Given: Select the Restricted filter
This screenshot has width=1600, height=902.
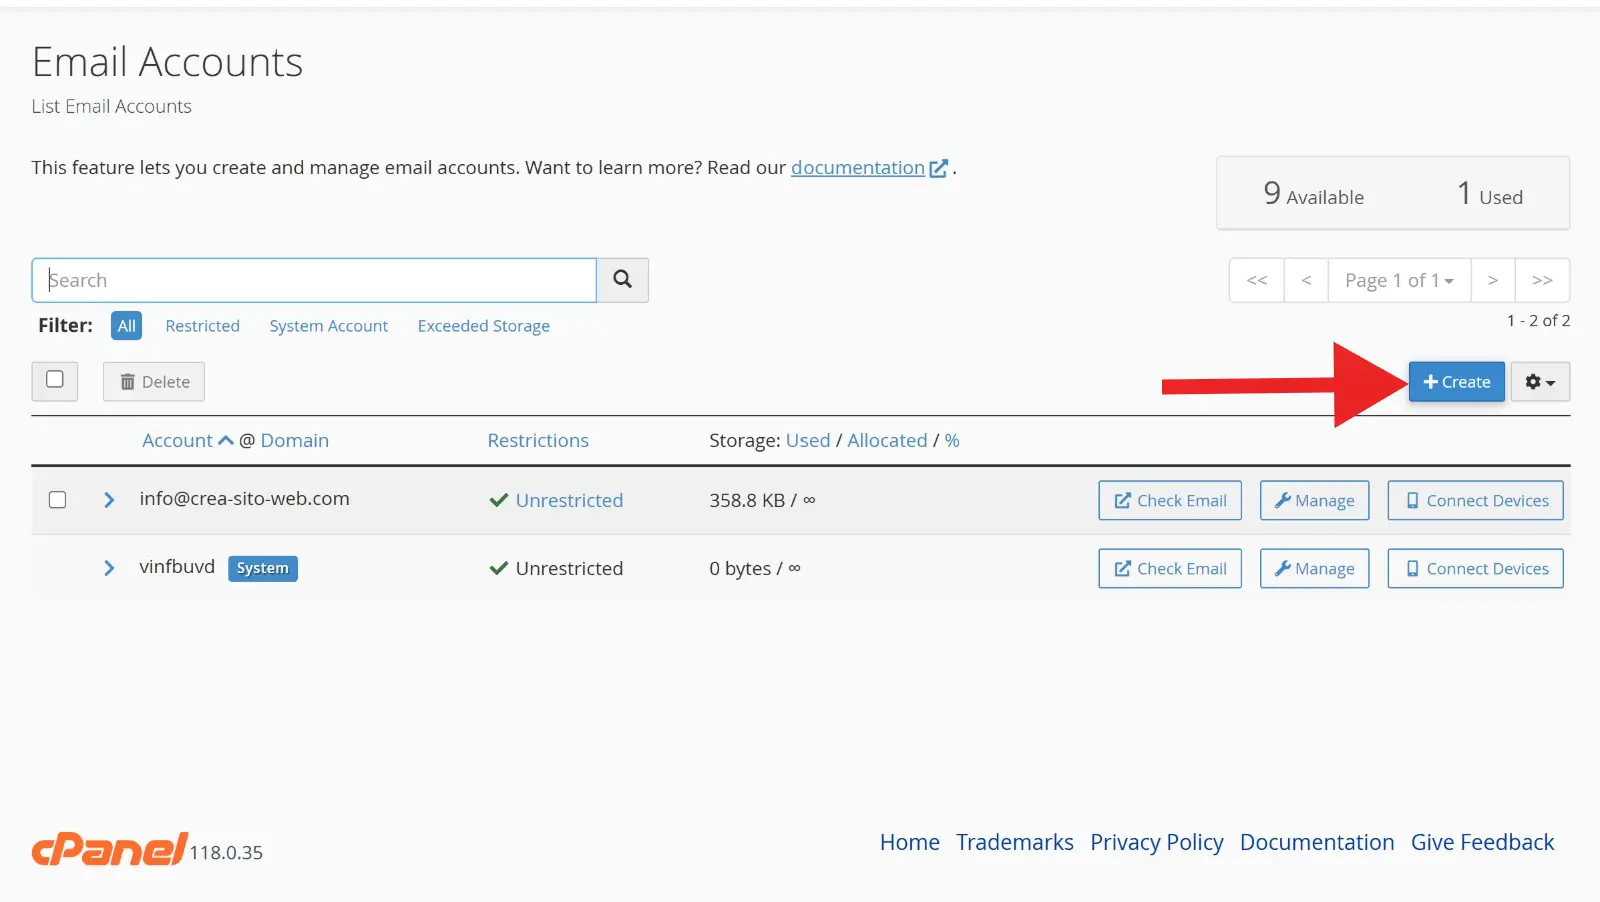Looking at the screenshot, I should click(202, 326).
